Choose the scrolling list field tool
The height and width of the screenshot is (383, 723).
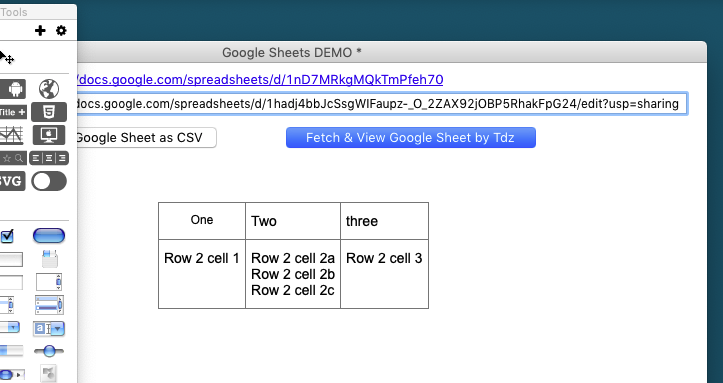point(49,305)
